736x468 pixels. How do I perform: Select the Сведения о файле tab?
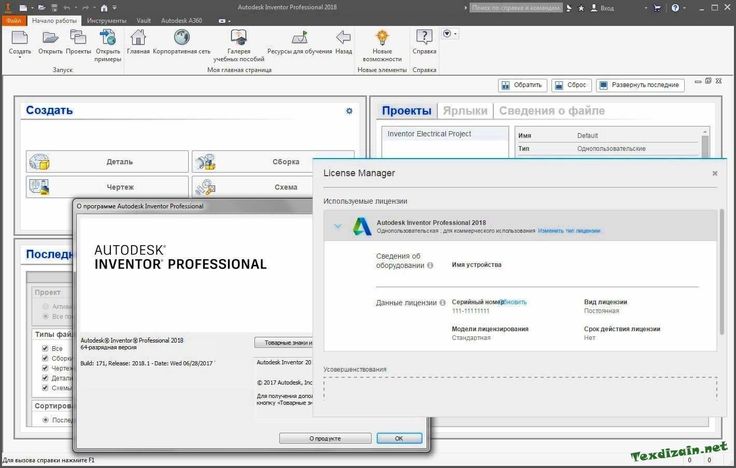coord(552,111)
